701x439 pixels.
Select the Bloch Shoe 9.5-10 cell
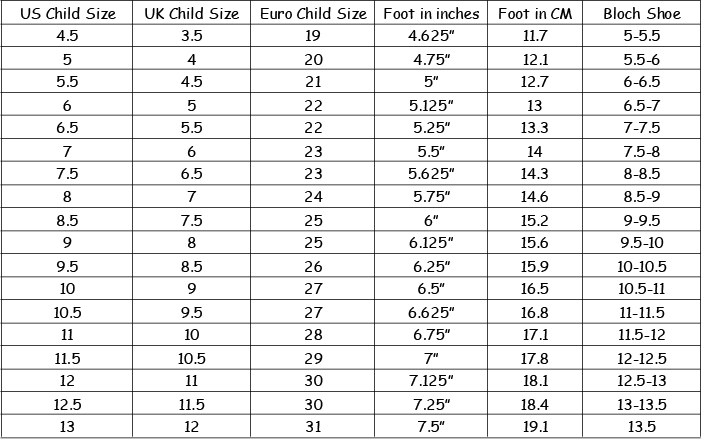(x=642, y=242)
